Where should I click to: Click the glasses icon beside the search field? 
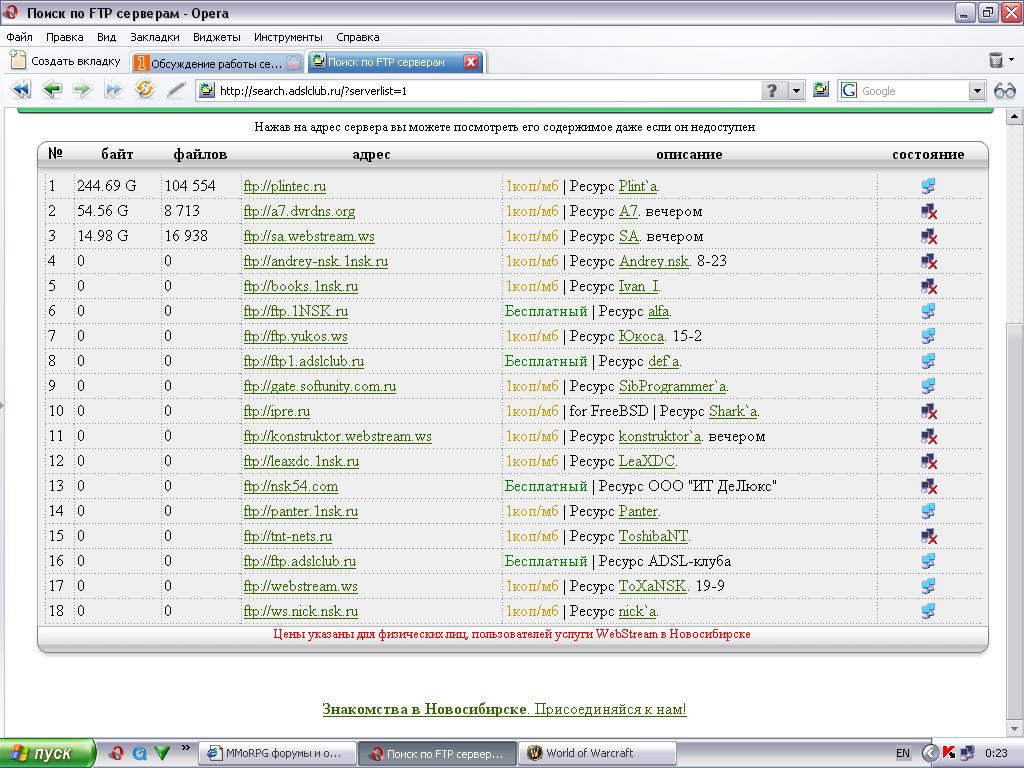pyautogui.click(x=1004, y=90)
